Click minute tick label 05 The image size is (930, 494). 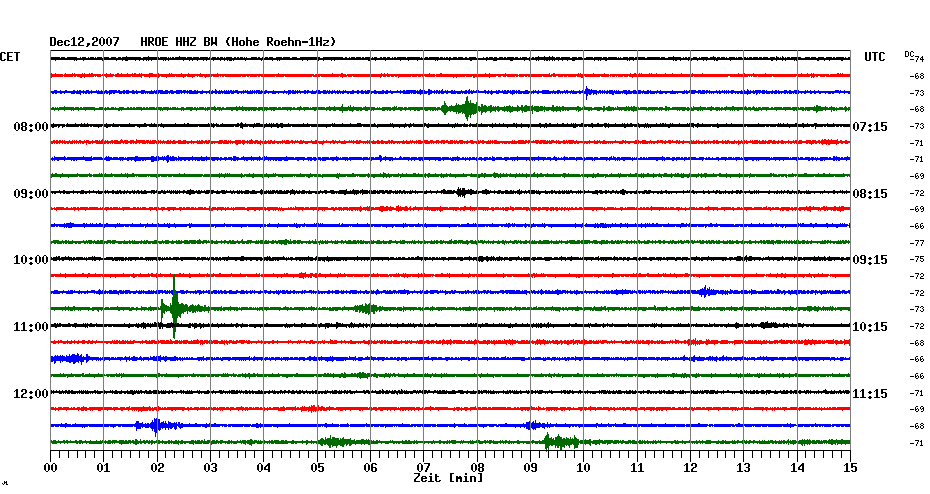(x=317, y=468)
